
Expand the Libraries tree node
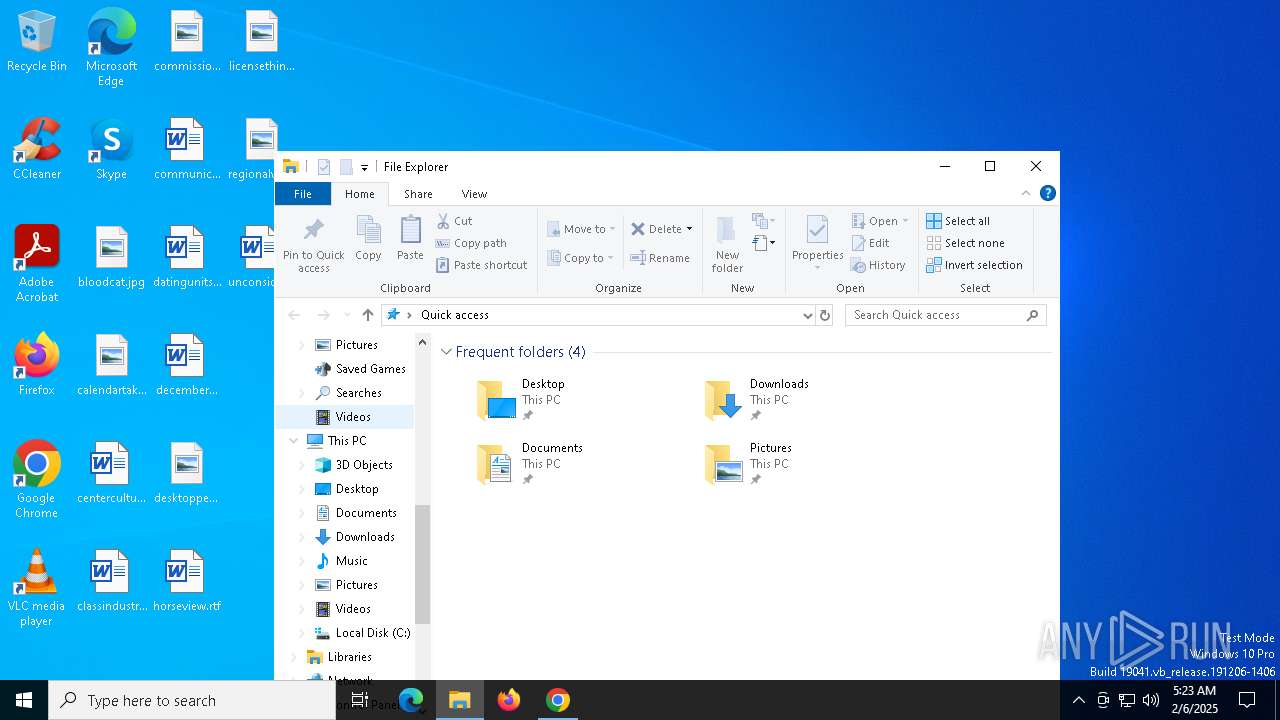[x=293, y=657]
